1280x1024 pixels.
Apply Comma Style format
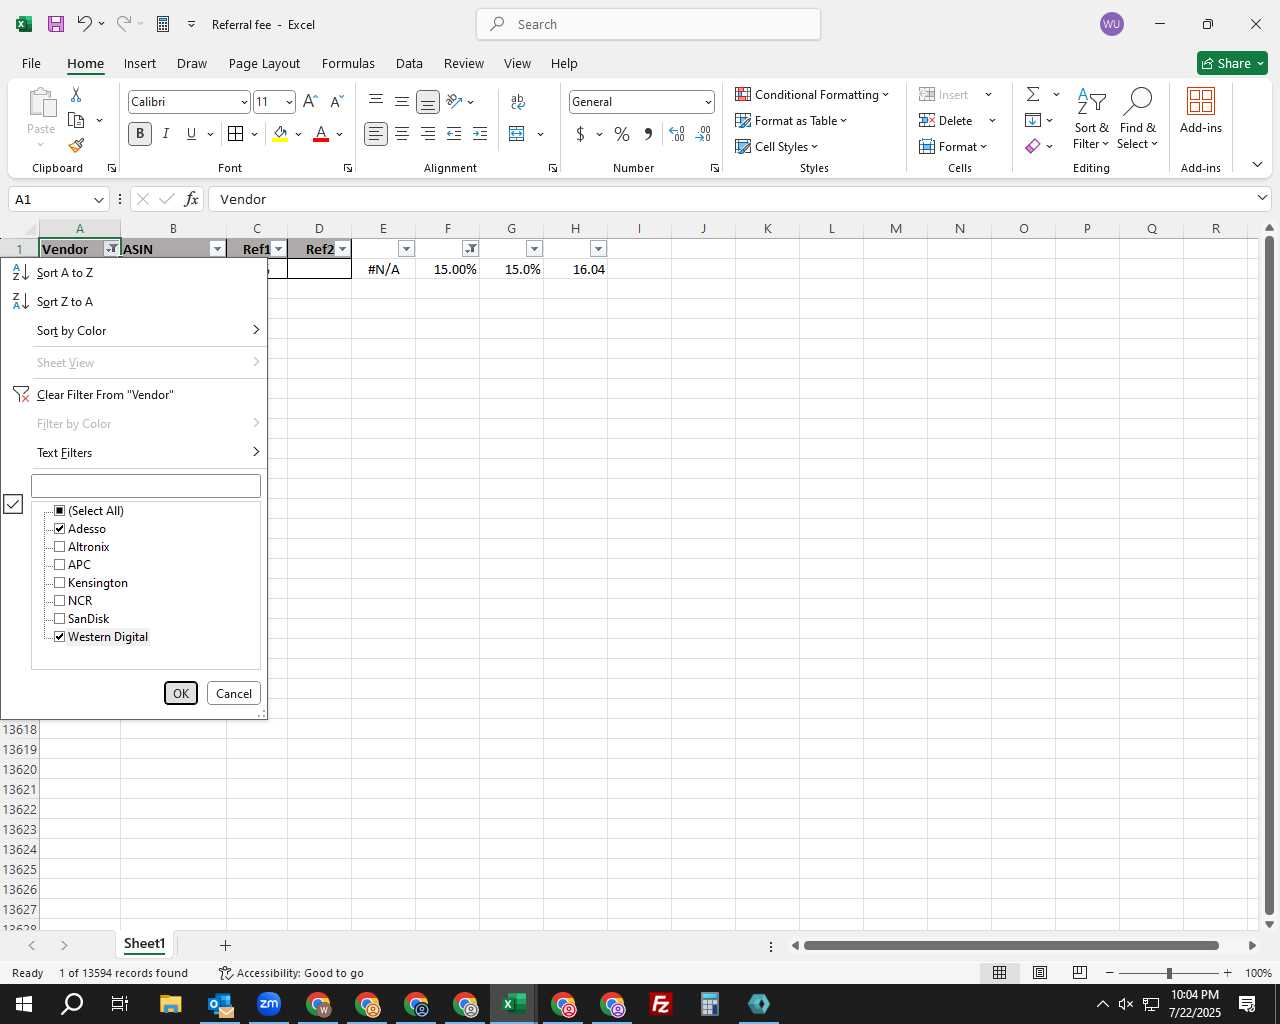[x=648, y=133]
